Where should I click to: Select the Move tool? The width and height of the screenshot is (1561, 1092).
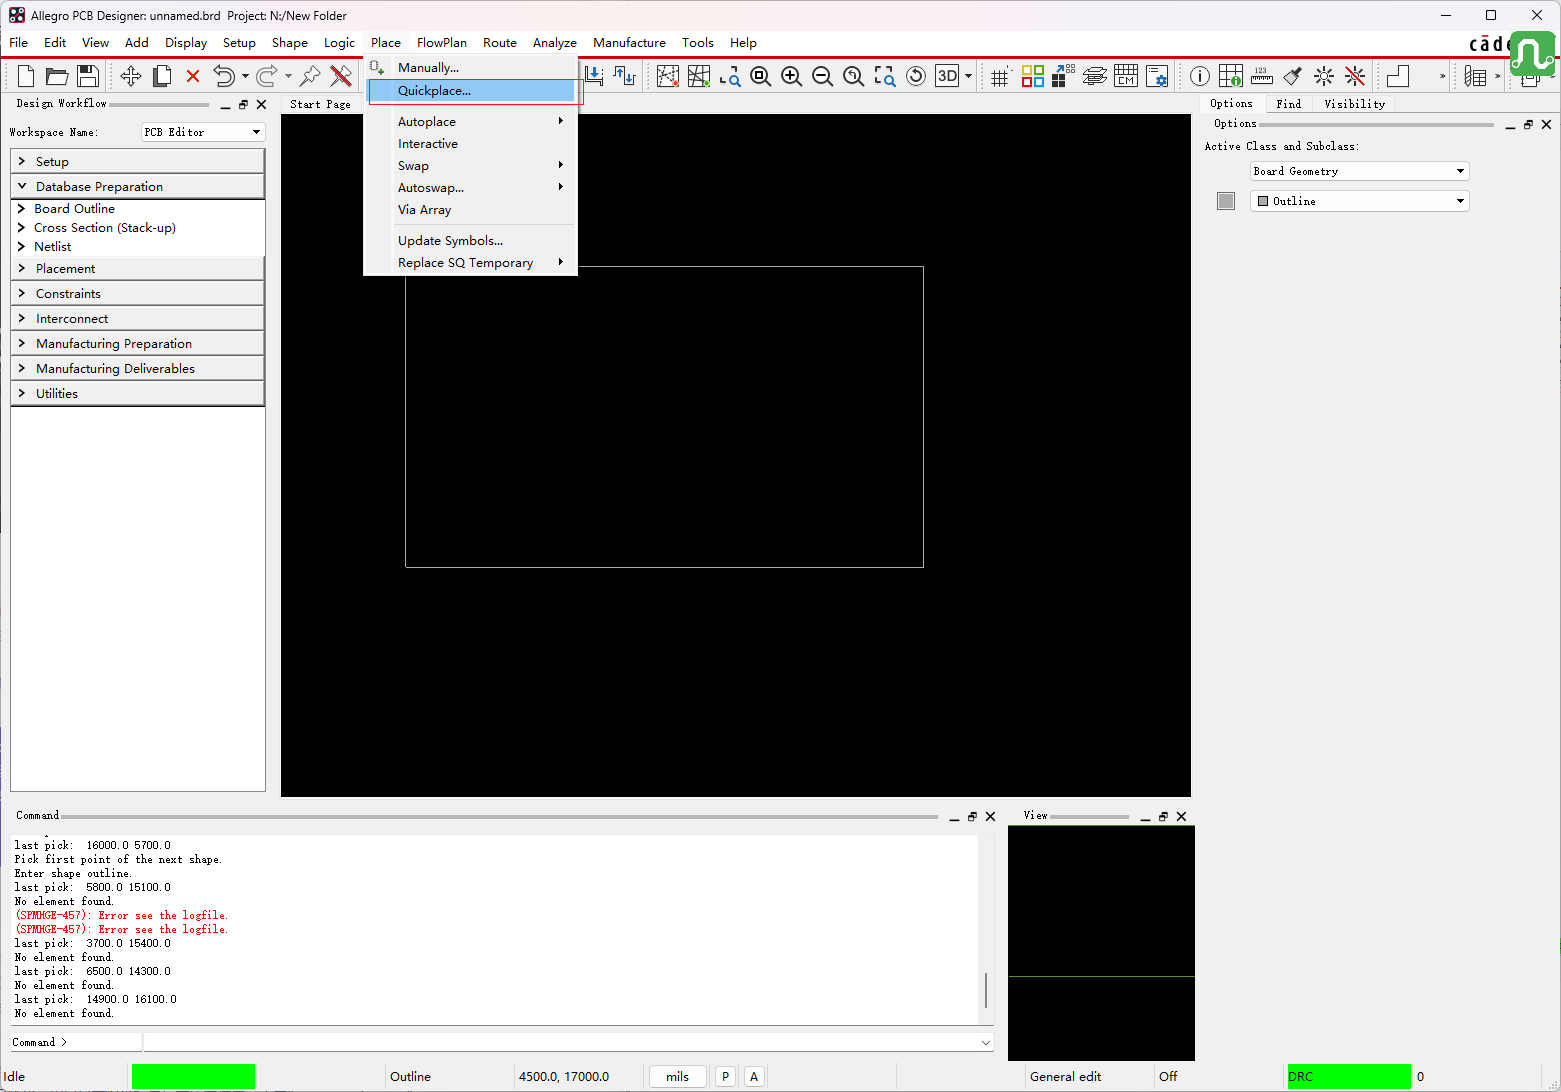131,76
